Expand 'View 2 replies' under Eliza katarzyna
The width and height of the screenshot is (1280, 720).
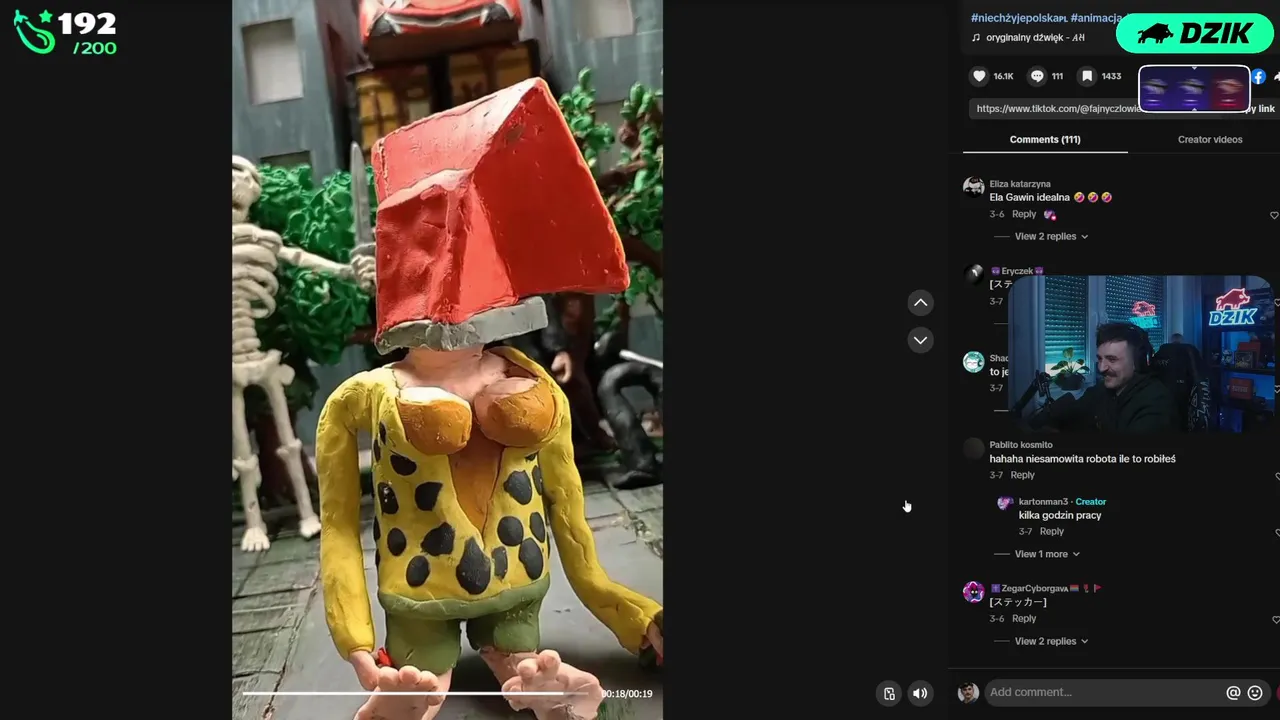pyautogui.click(x=1051, y=237)
